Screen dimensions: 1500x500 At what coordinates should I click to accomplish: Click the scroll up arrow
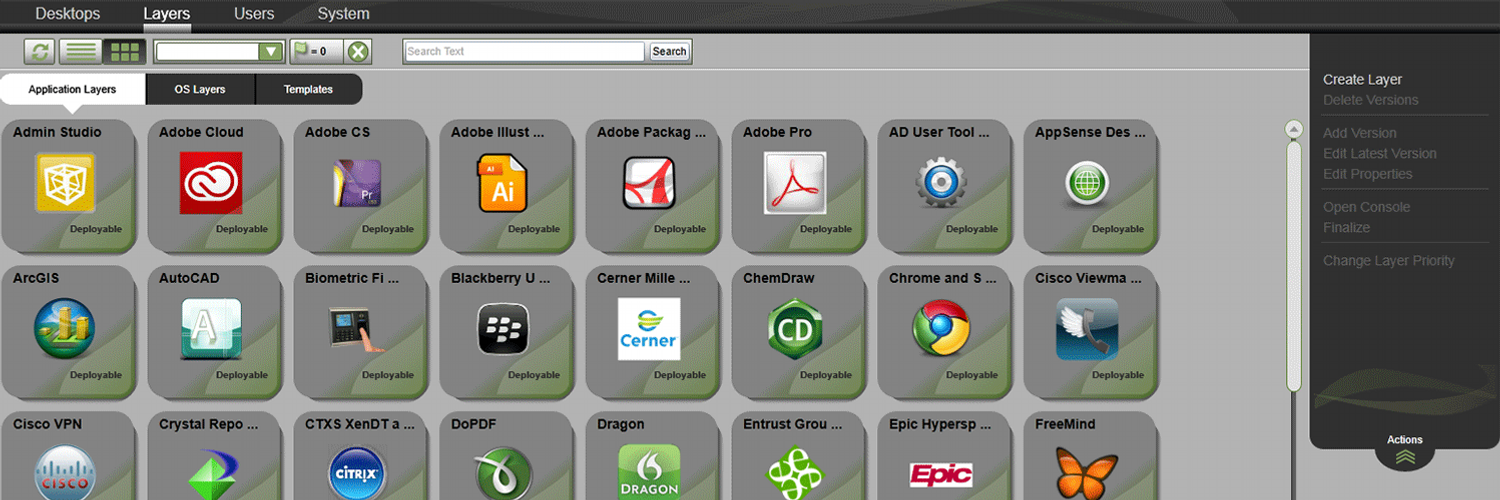[1294, 129]
